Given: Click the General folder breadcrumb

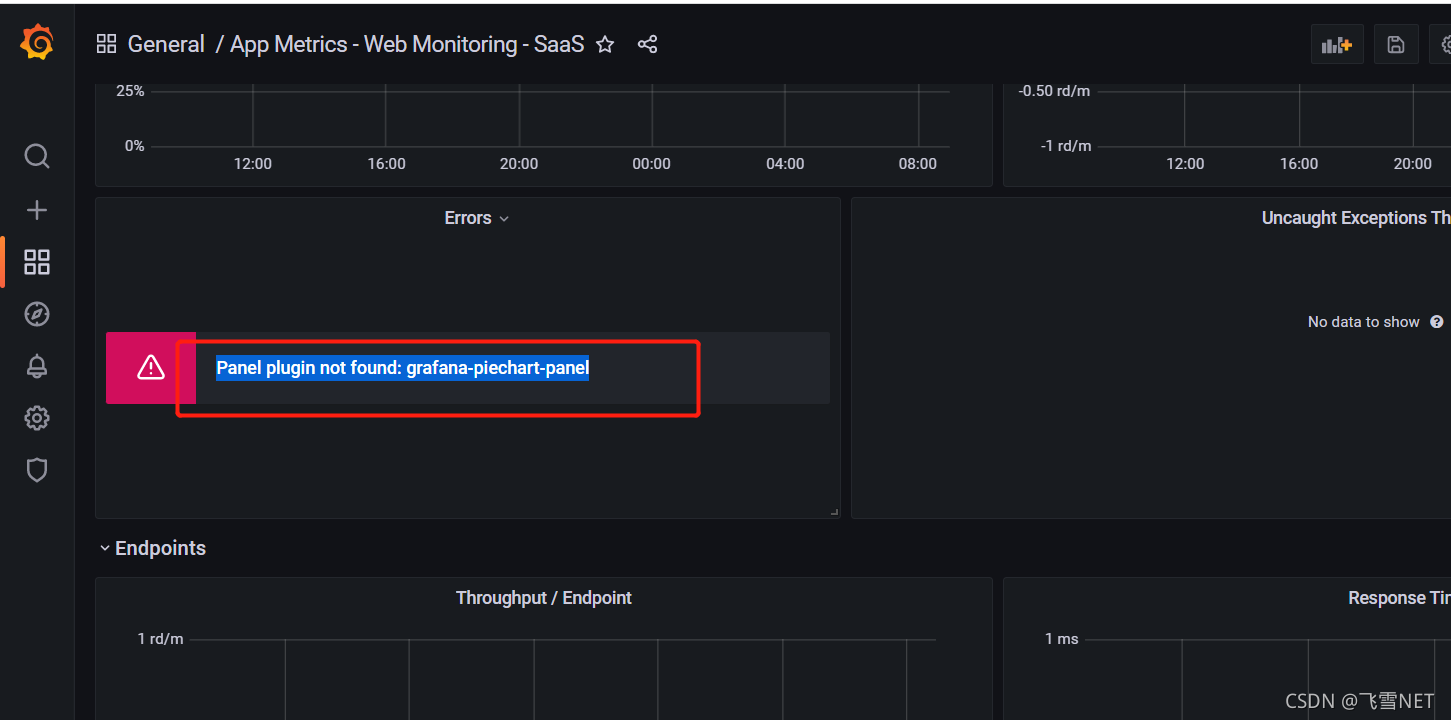Looking at the screenshot, I should point(166,44).
